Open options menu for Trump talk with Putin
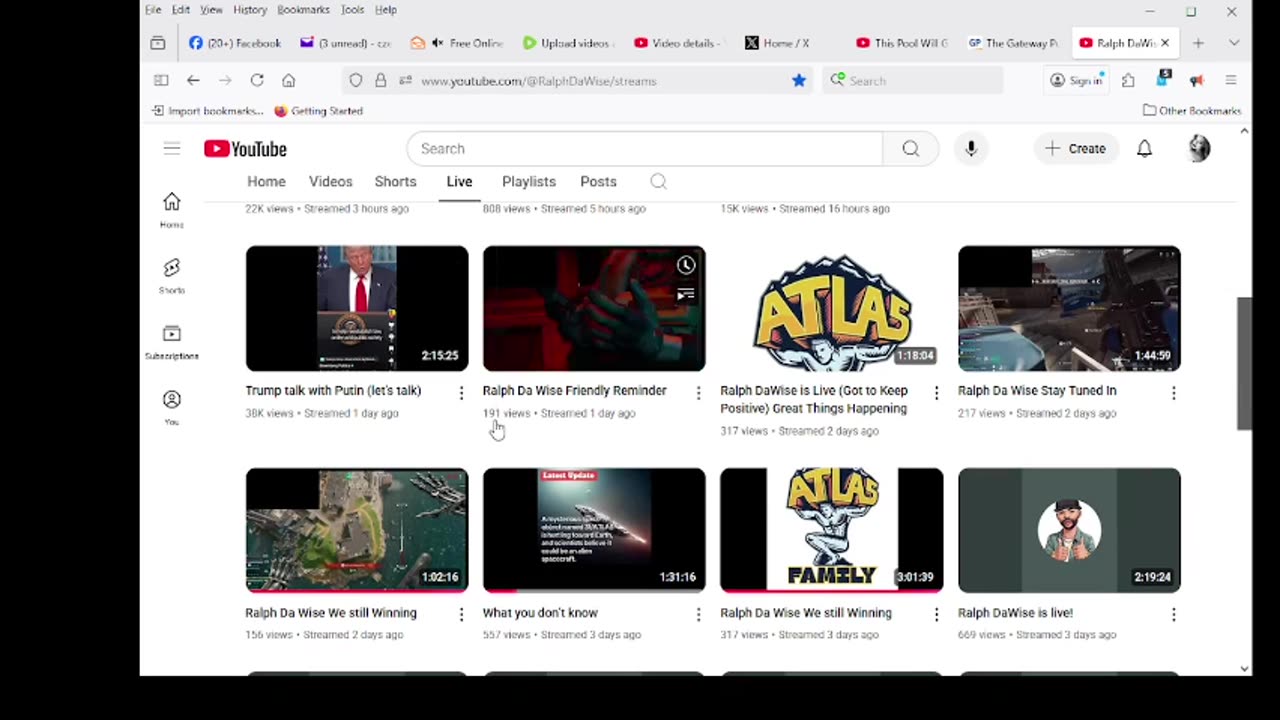The height and width of the screenshot is (720, 1280). click(x=461, y=393)
